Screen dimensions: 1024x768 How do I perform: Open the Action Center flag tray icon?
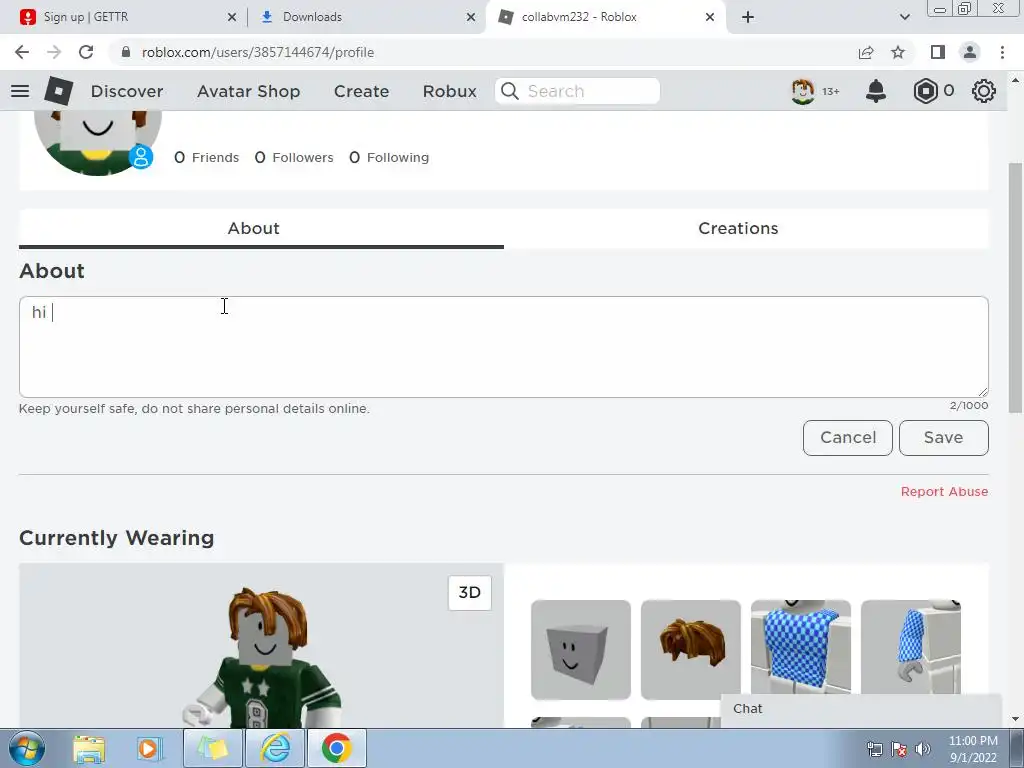(x=899, y=749)
